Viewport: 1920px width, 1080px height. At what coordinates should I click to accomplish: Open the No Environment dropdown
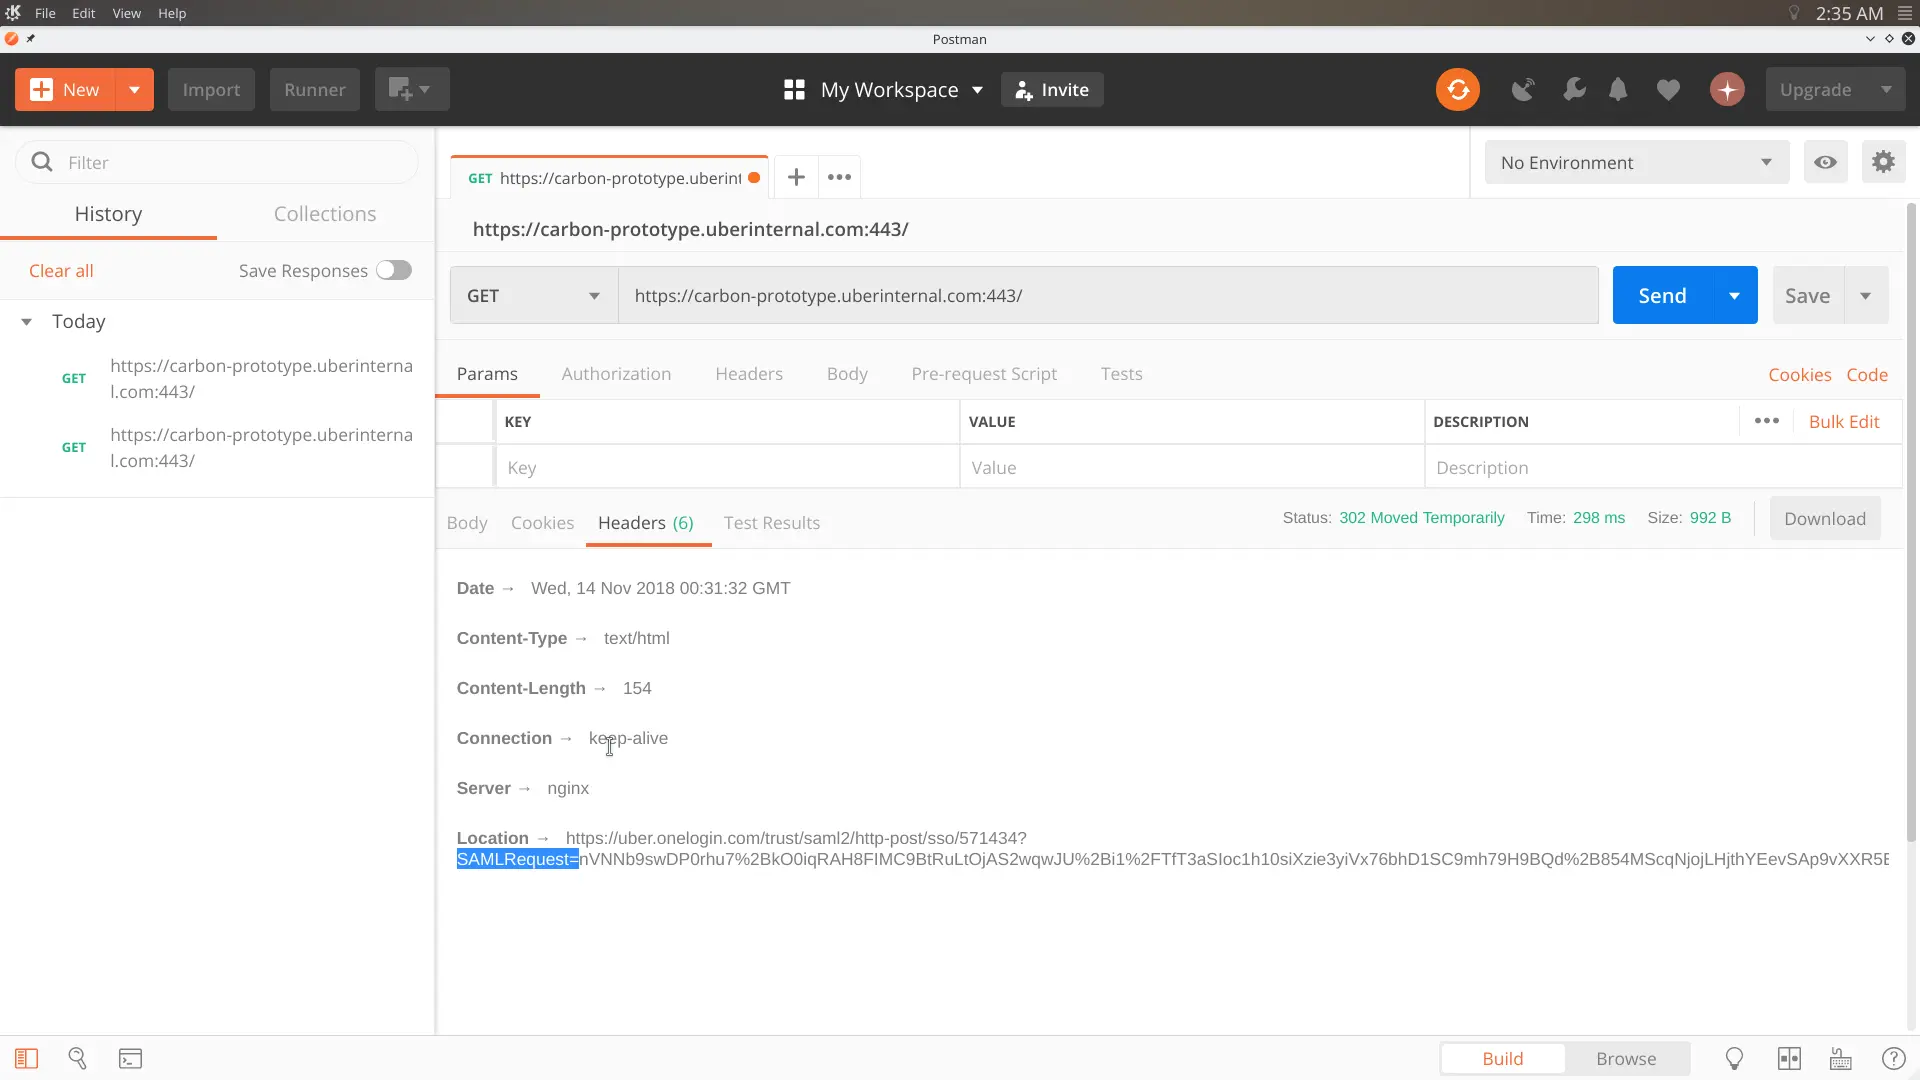point(1636,163)
